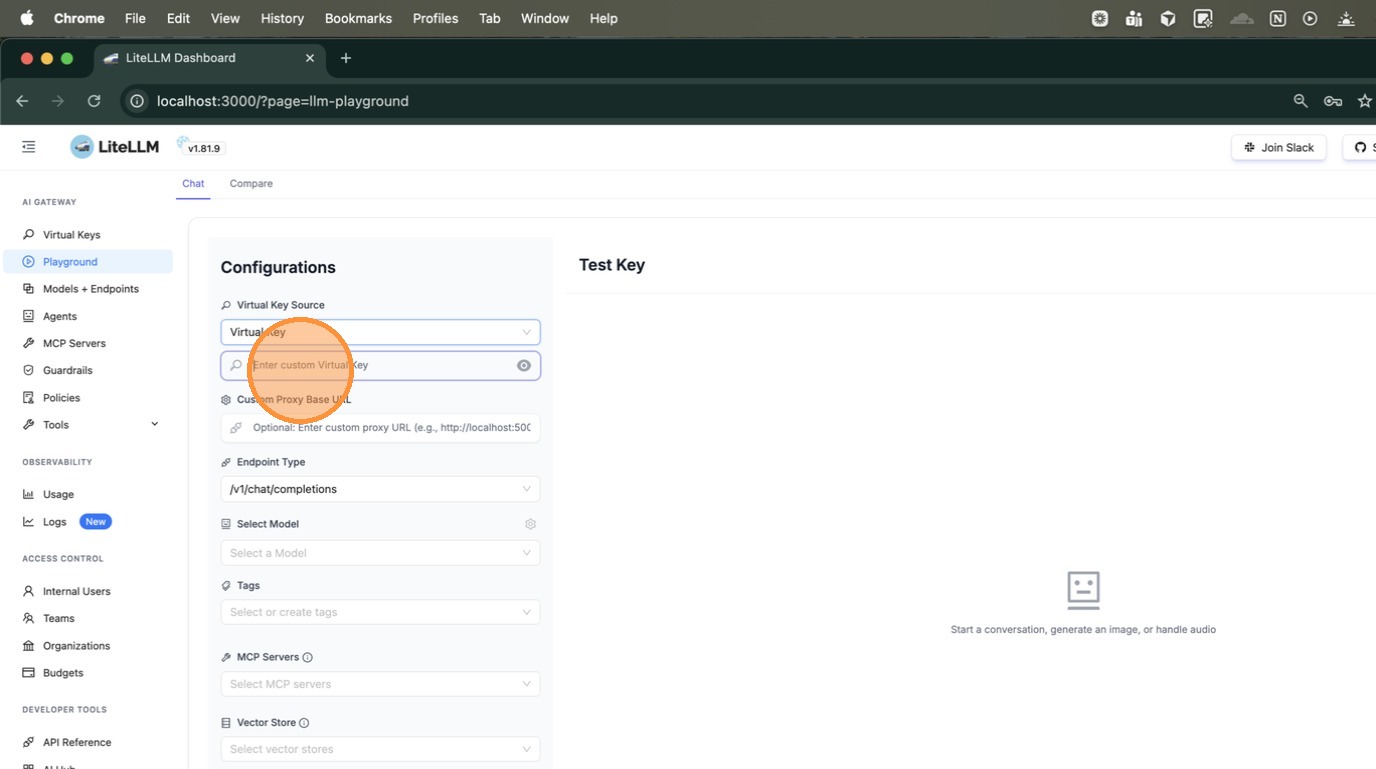Click the v1.81.9 version badge

204,148
